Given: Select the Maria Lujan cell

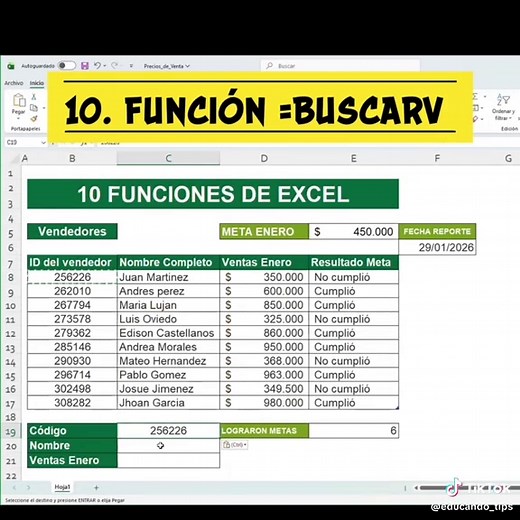Looking at the screenshot, I should (168, 305).
